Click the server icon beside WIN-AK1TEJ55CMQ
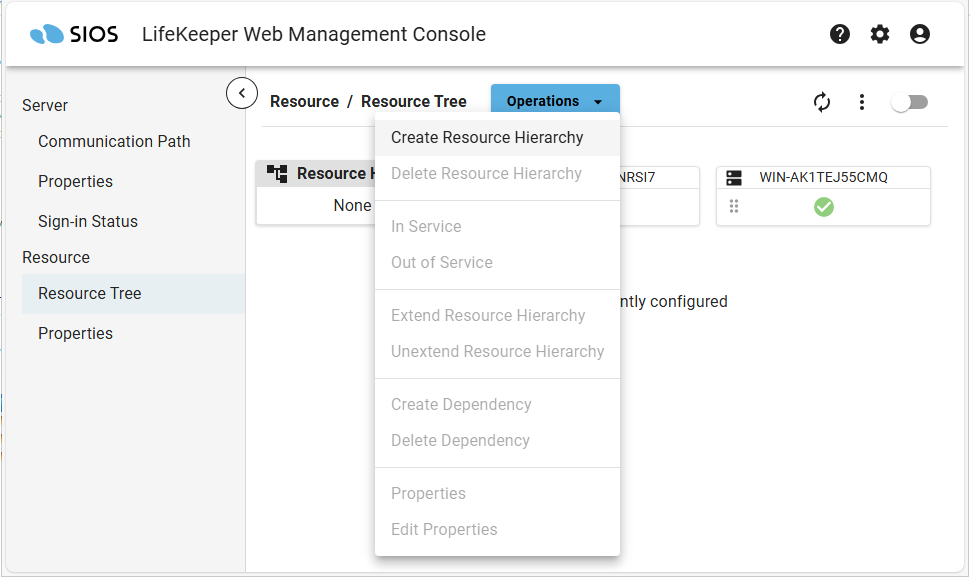 [734, 178]
